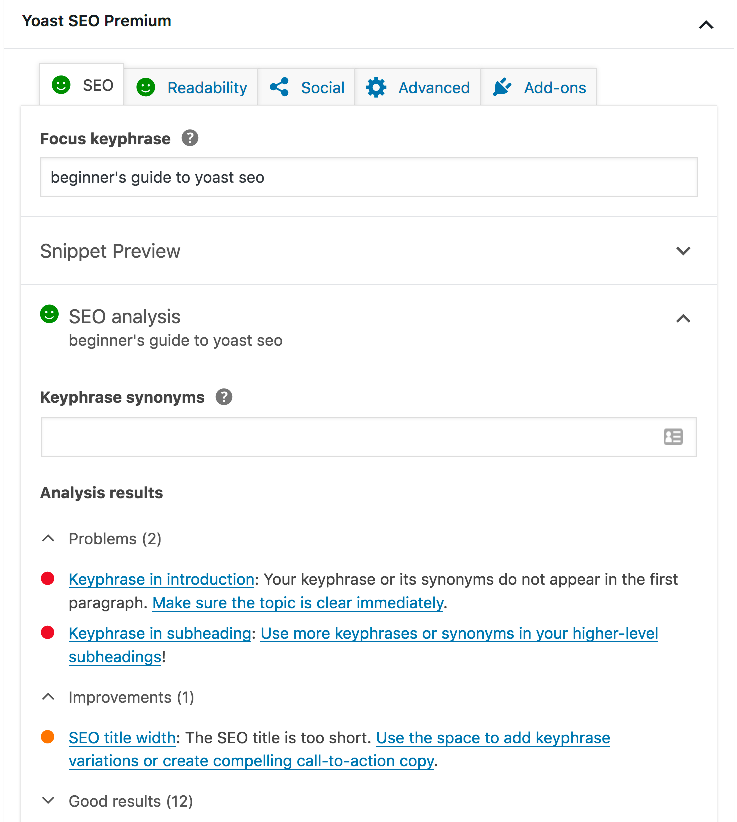Click the Focus keyphrase text field
This screenshot has height=822, width=737.
(x=368, y=178)
